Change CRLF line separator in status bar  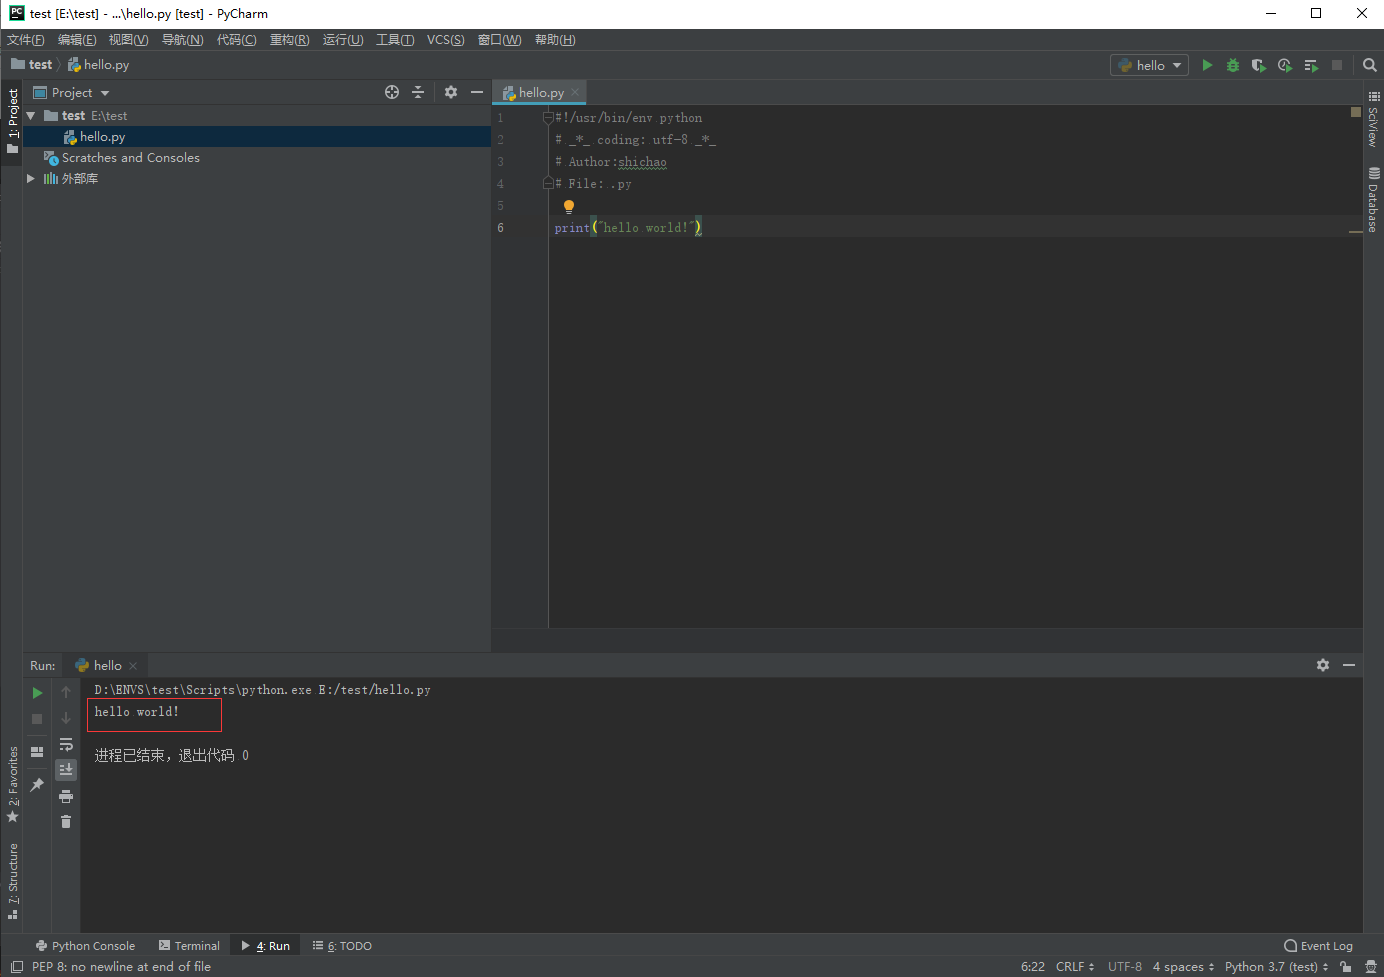click(1075, 967)
